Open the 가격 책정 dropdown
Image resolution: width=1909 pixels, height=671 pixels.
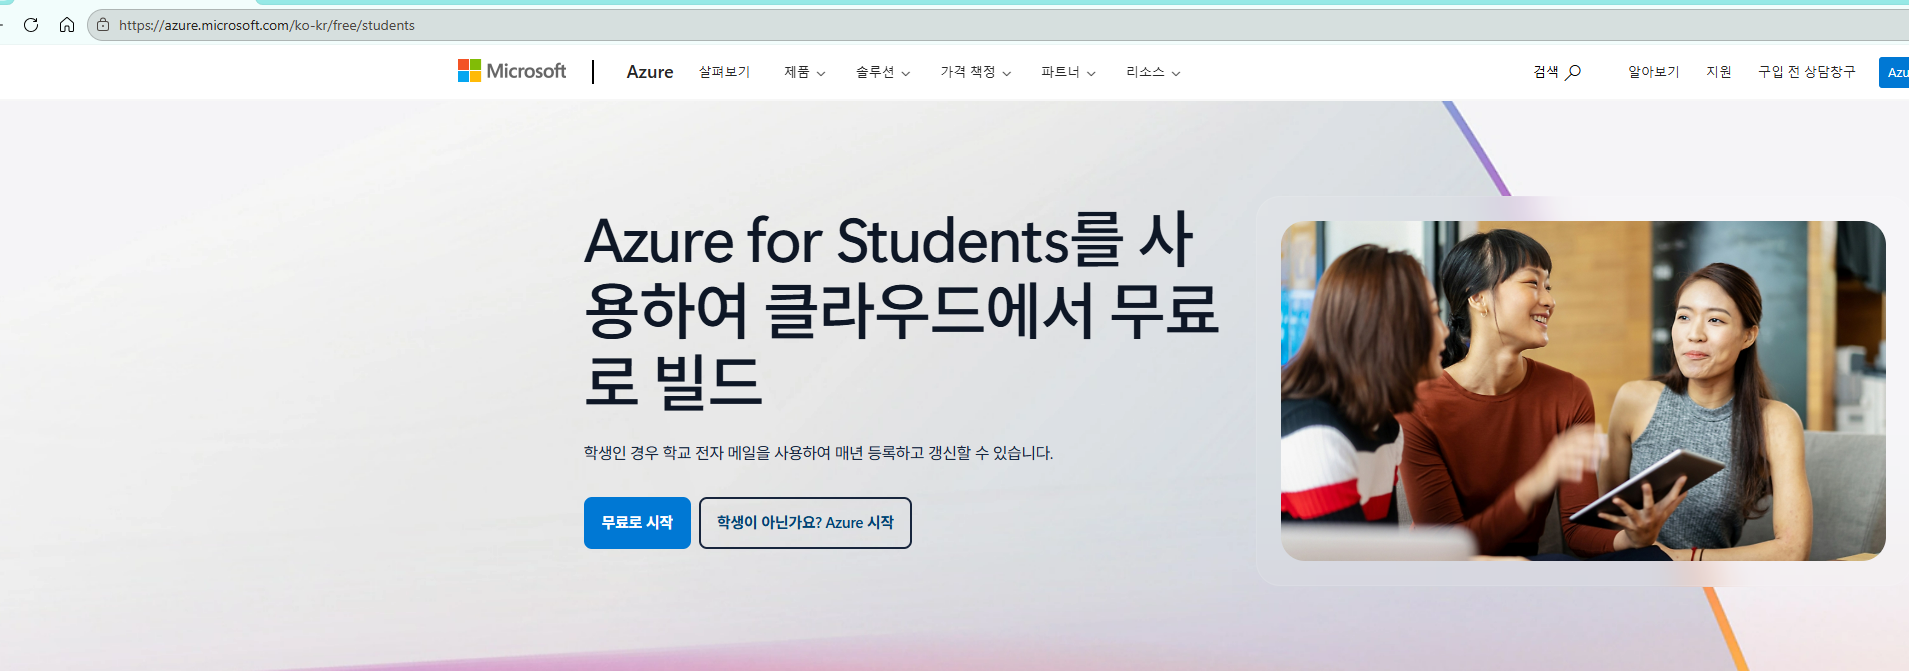pos(976,72)
